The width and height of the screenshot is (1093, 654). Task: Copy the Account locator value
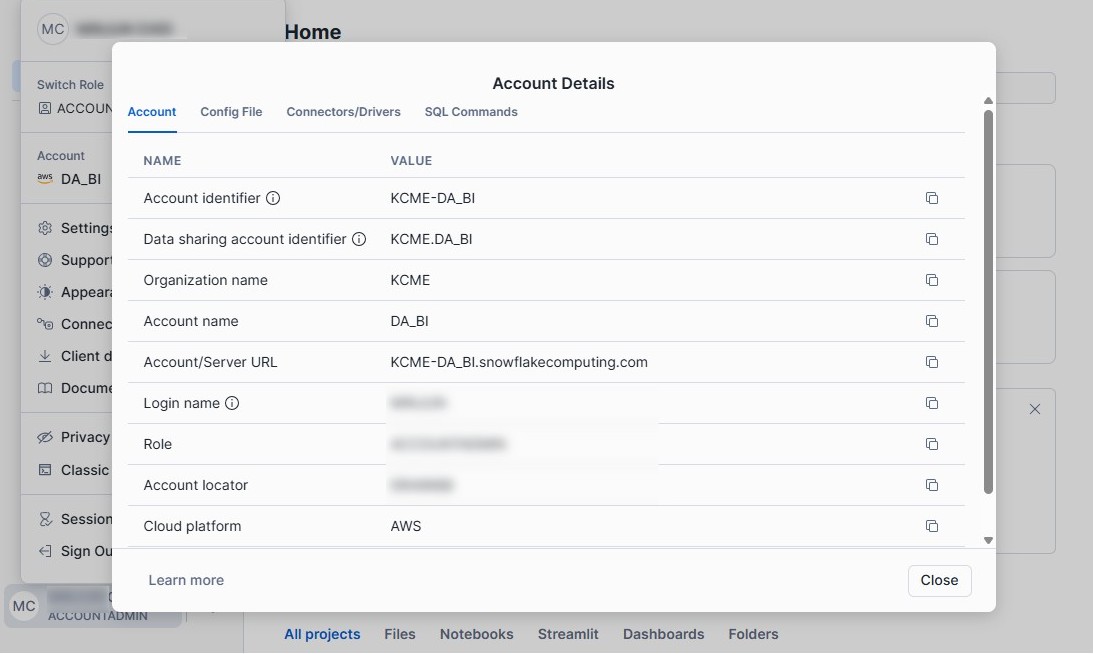[931, 485]
